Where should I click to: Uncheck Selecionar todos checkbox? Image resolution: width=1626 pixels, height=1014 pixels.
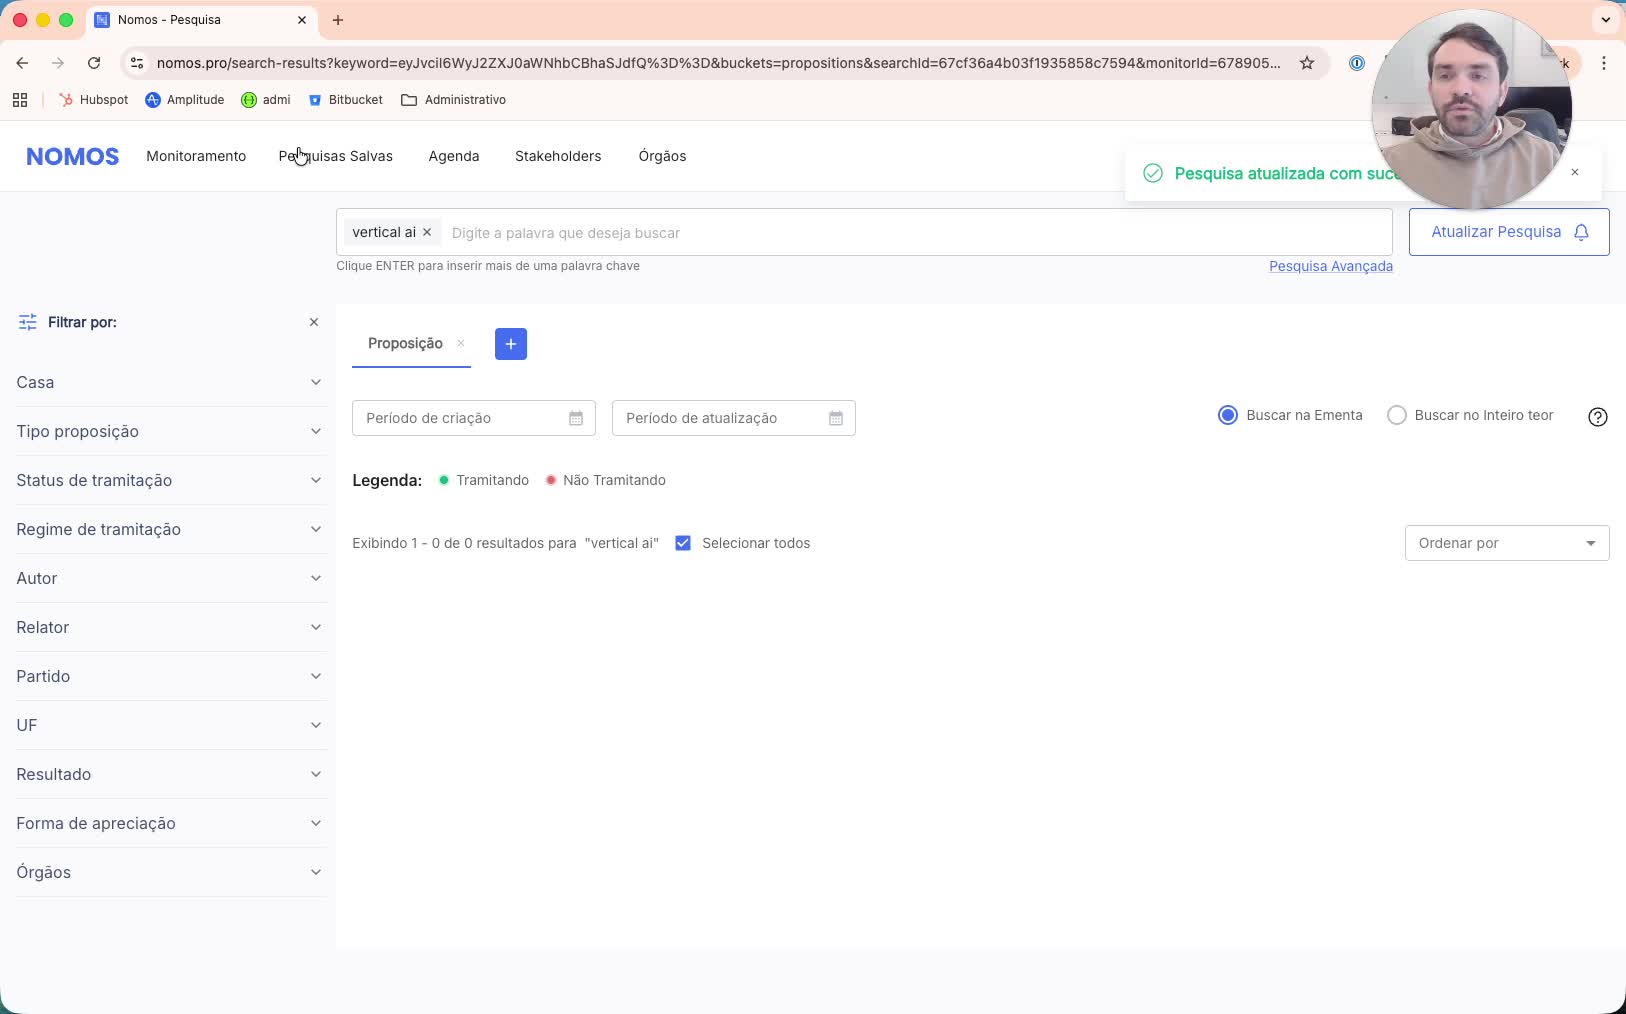click(683, 543)
